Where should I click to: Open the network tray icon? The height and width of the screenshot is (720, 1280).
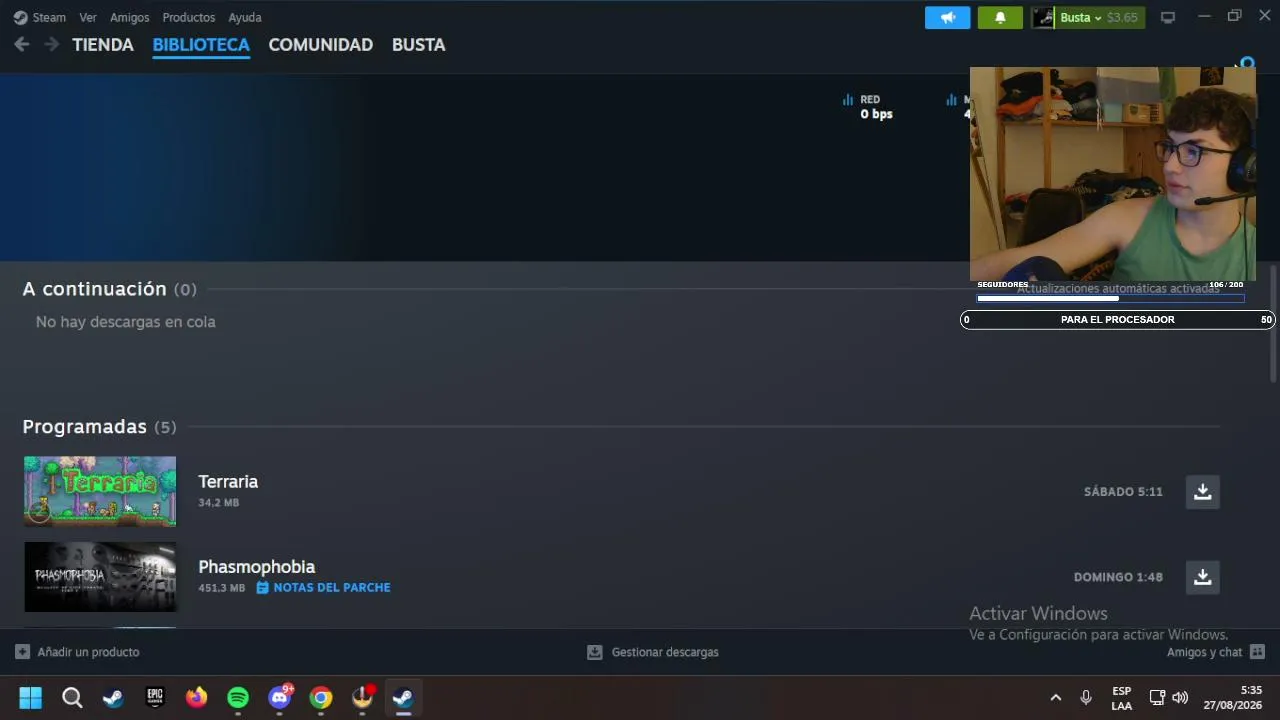click(x=1157, y=697)
